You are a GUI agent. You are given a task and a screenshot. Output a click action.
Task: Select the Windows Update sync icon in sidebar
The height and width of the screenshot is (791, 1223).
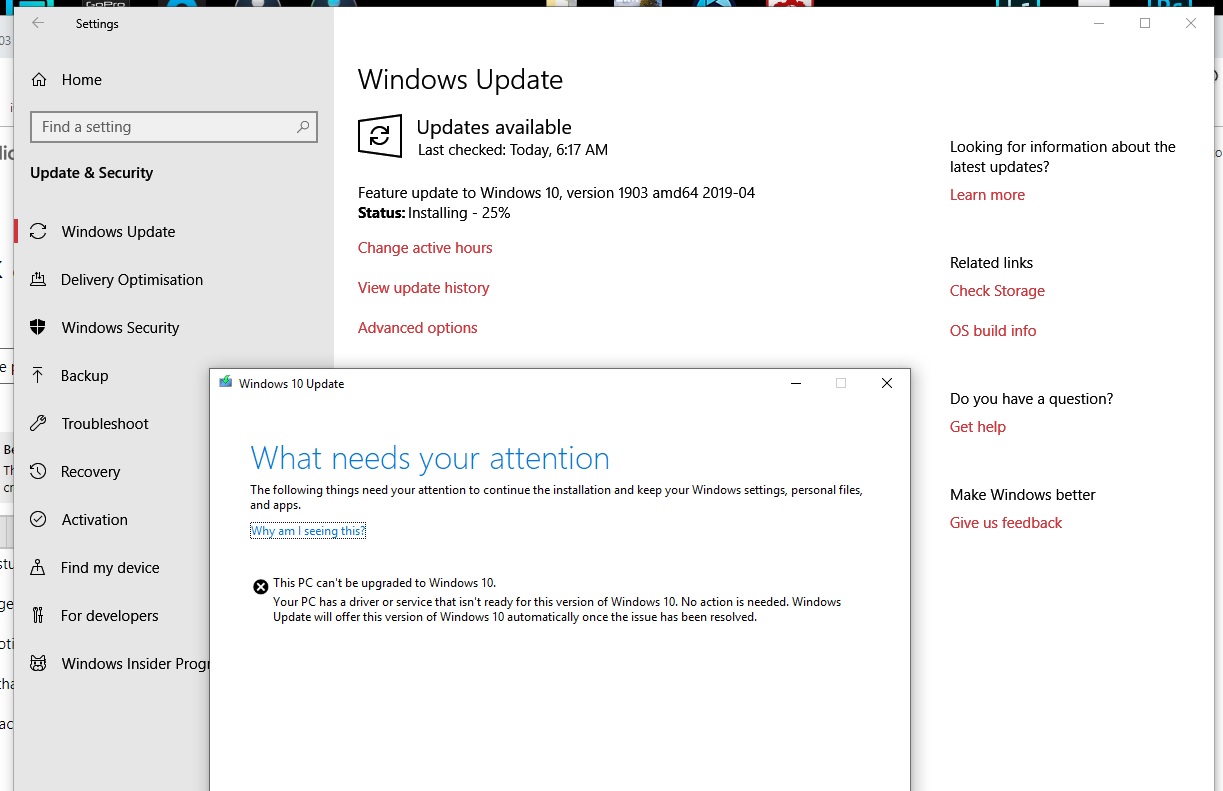coord(38,232)
